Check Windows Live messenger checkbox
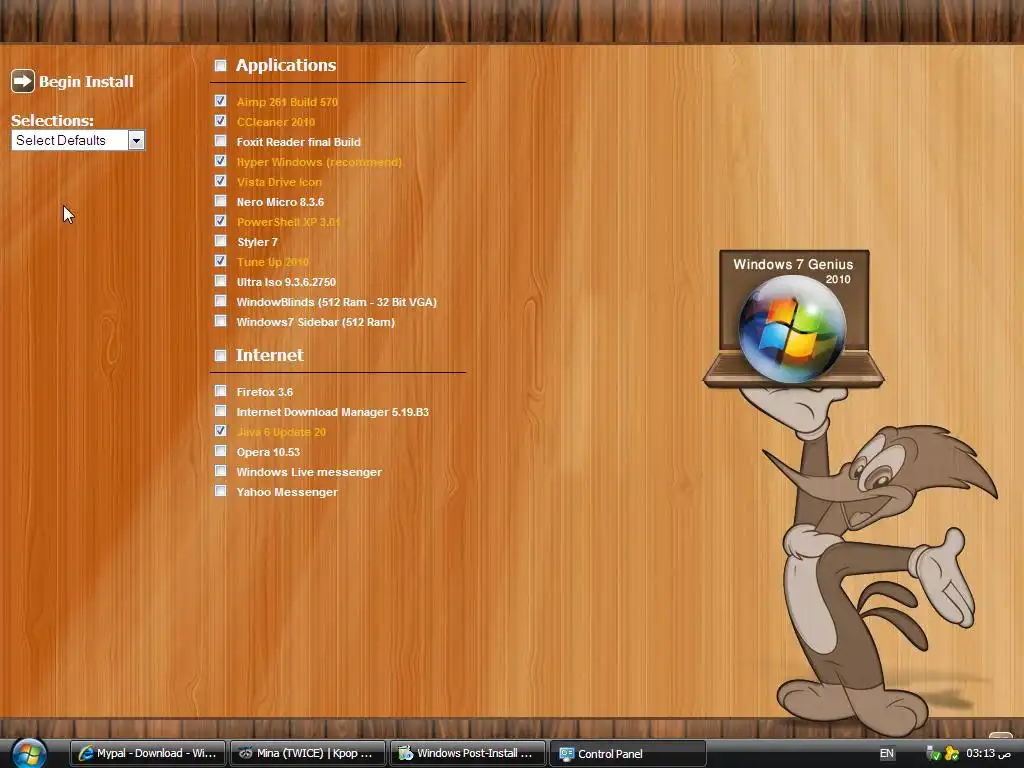The image size is (1024, 768). (x=221, y=472)
